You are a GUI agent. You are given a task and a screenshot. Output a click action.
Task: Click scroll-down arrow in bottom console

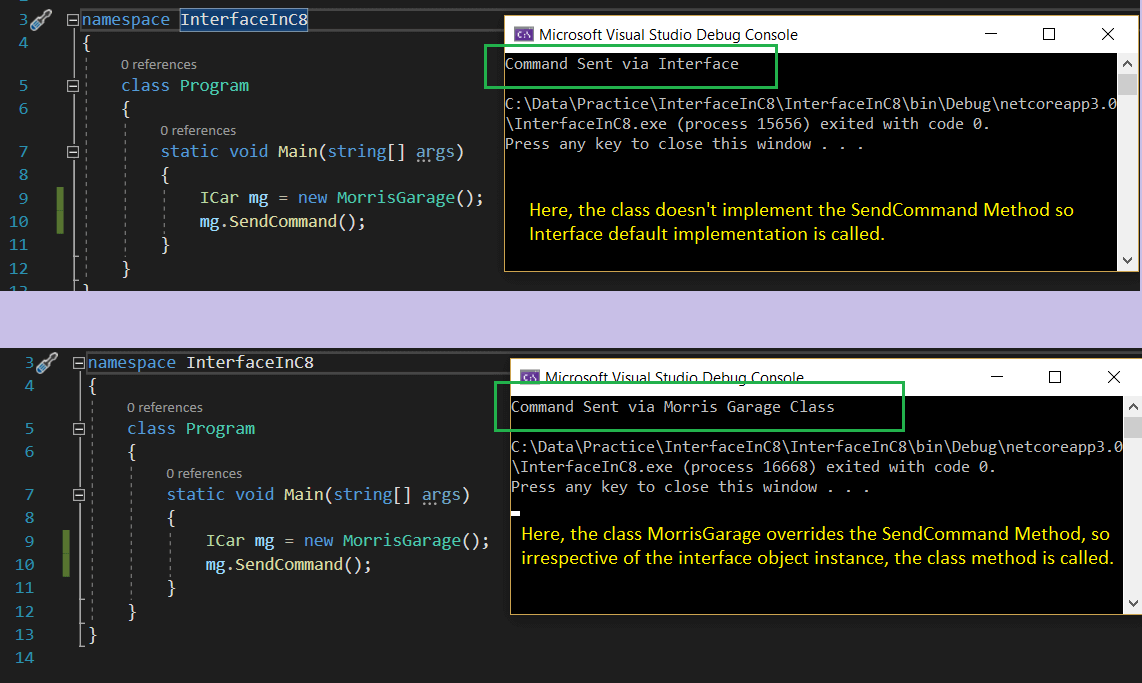(x=1133, y=603)
